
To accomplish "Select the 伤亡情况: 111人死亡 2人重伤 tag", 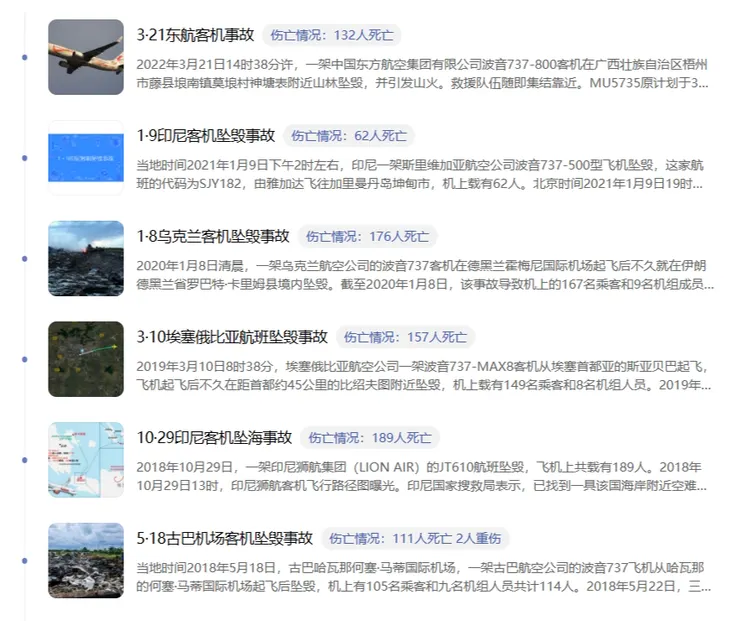I will [415, 538].
